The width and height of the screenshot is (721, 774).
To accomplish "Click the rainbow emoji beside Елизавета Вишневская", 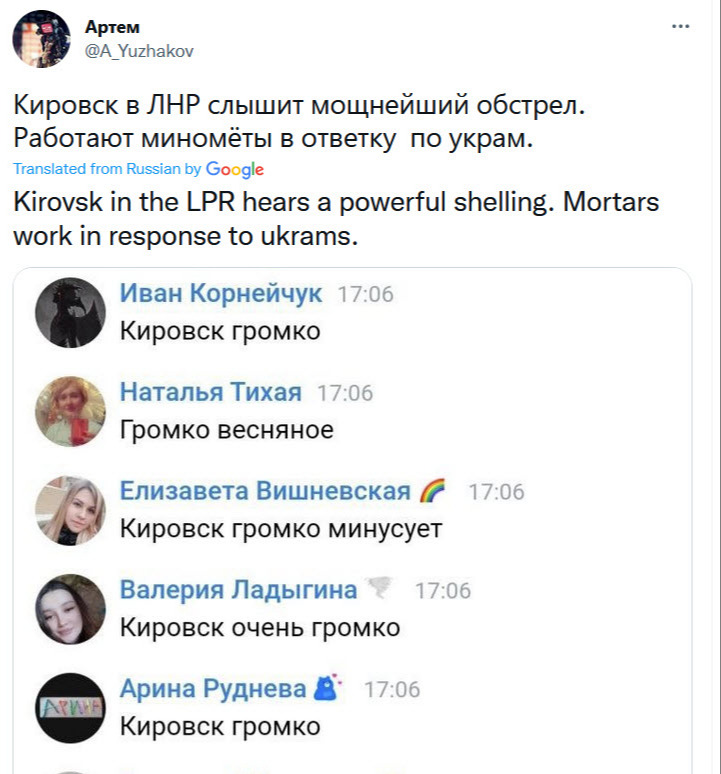I will point(433,491).
